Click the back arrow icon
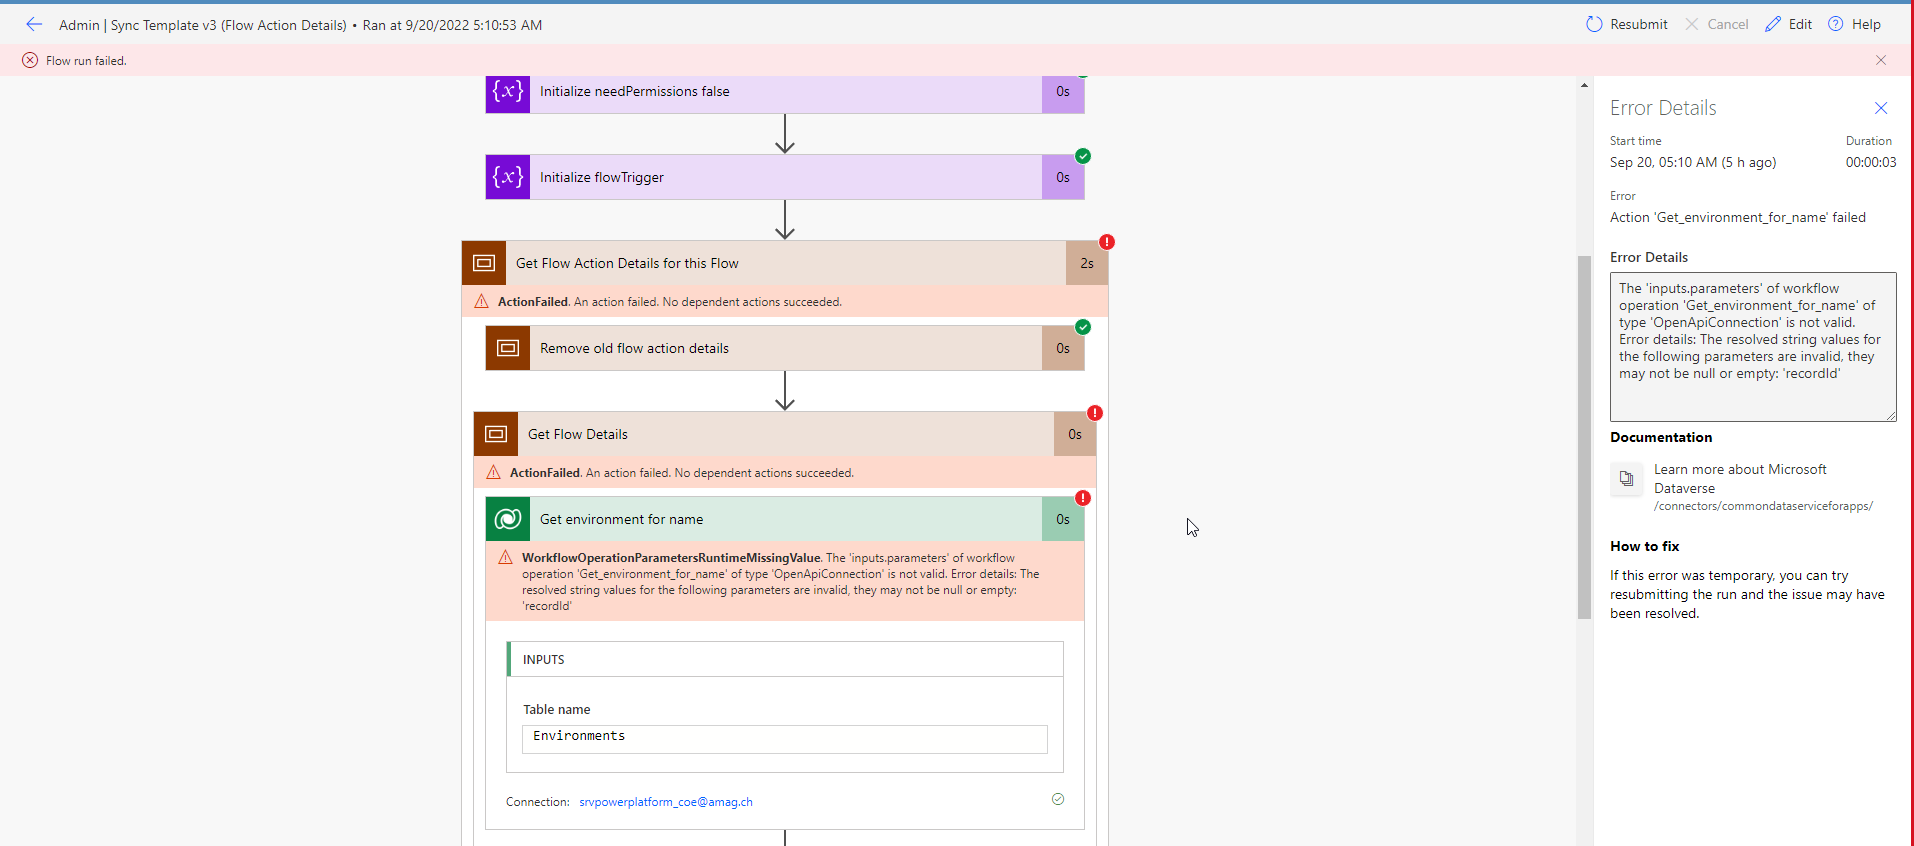 [x=34, y=24]
